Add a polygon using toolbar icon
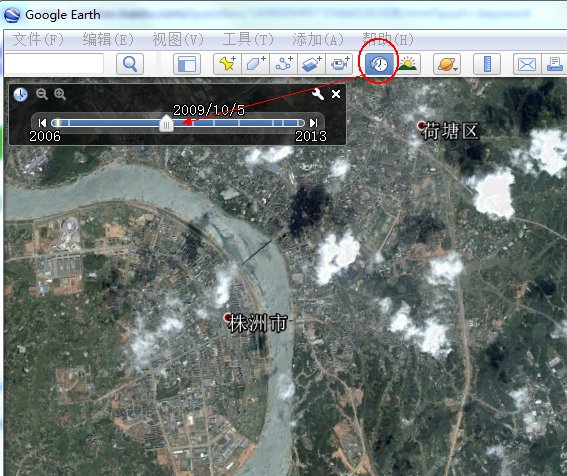The height and width of the screenshot is (476, 567). click(x=255, y=64)
